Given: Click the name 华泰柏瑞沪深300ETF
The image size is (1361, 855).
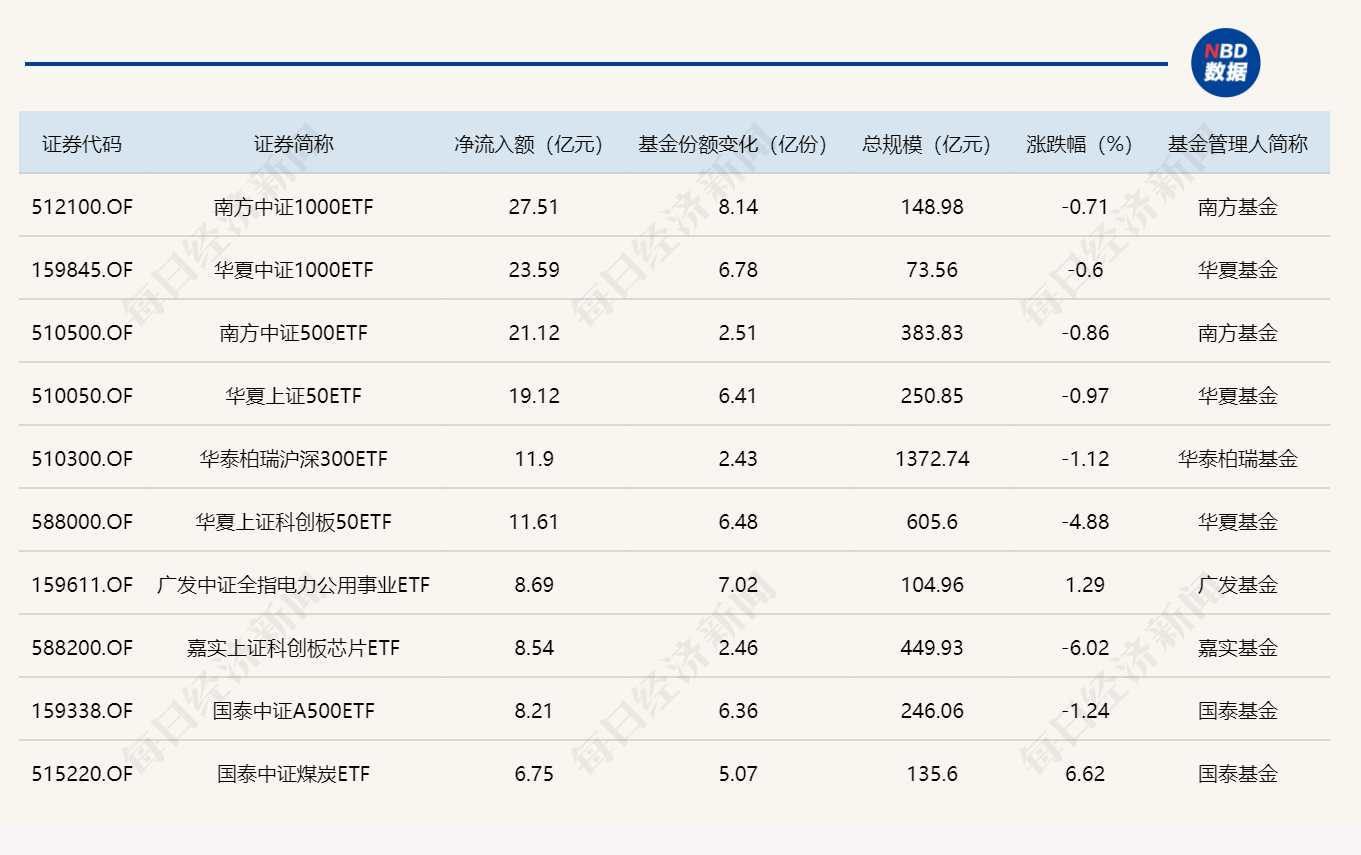Looking at the screenshot, I should click(x=293, y=459).
